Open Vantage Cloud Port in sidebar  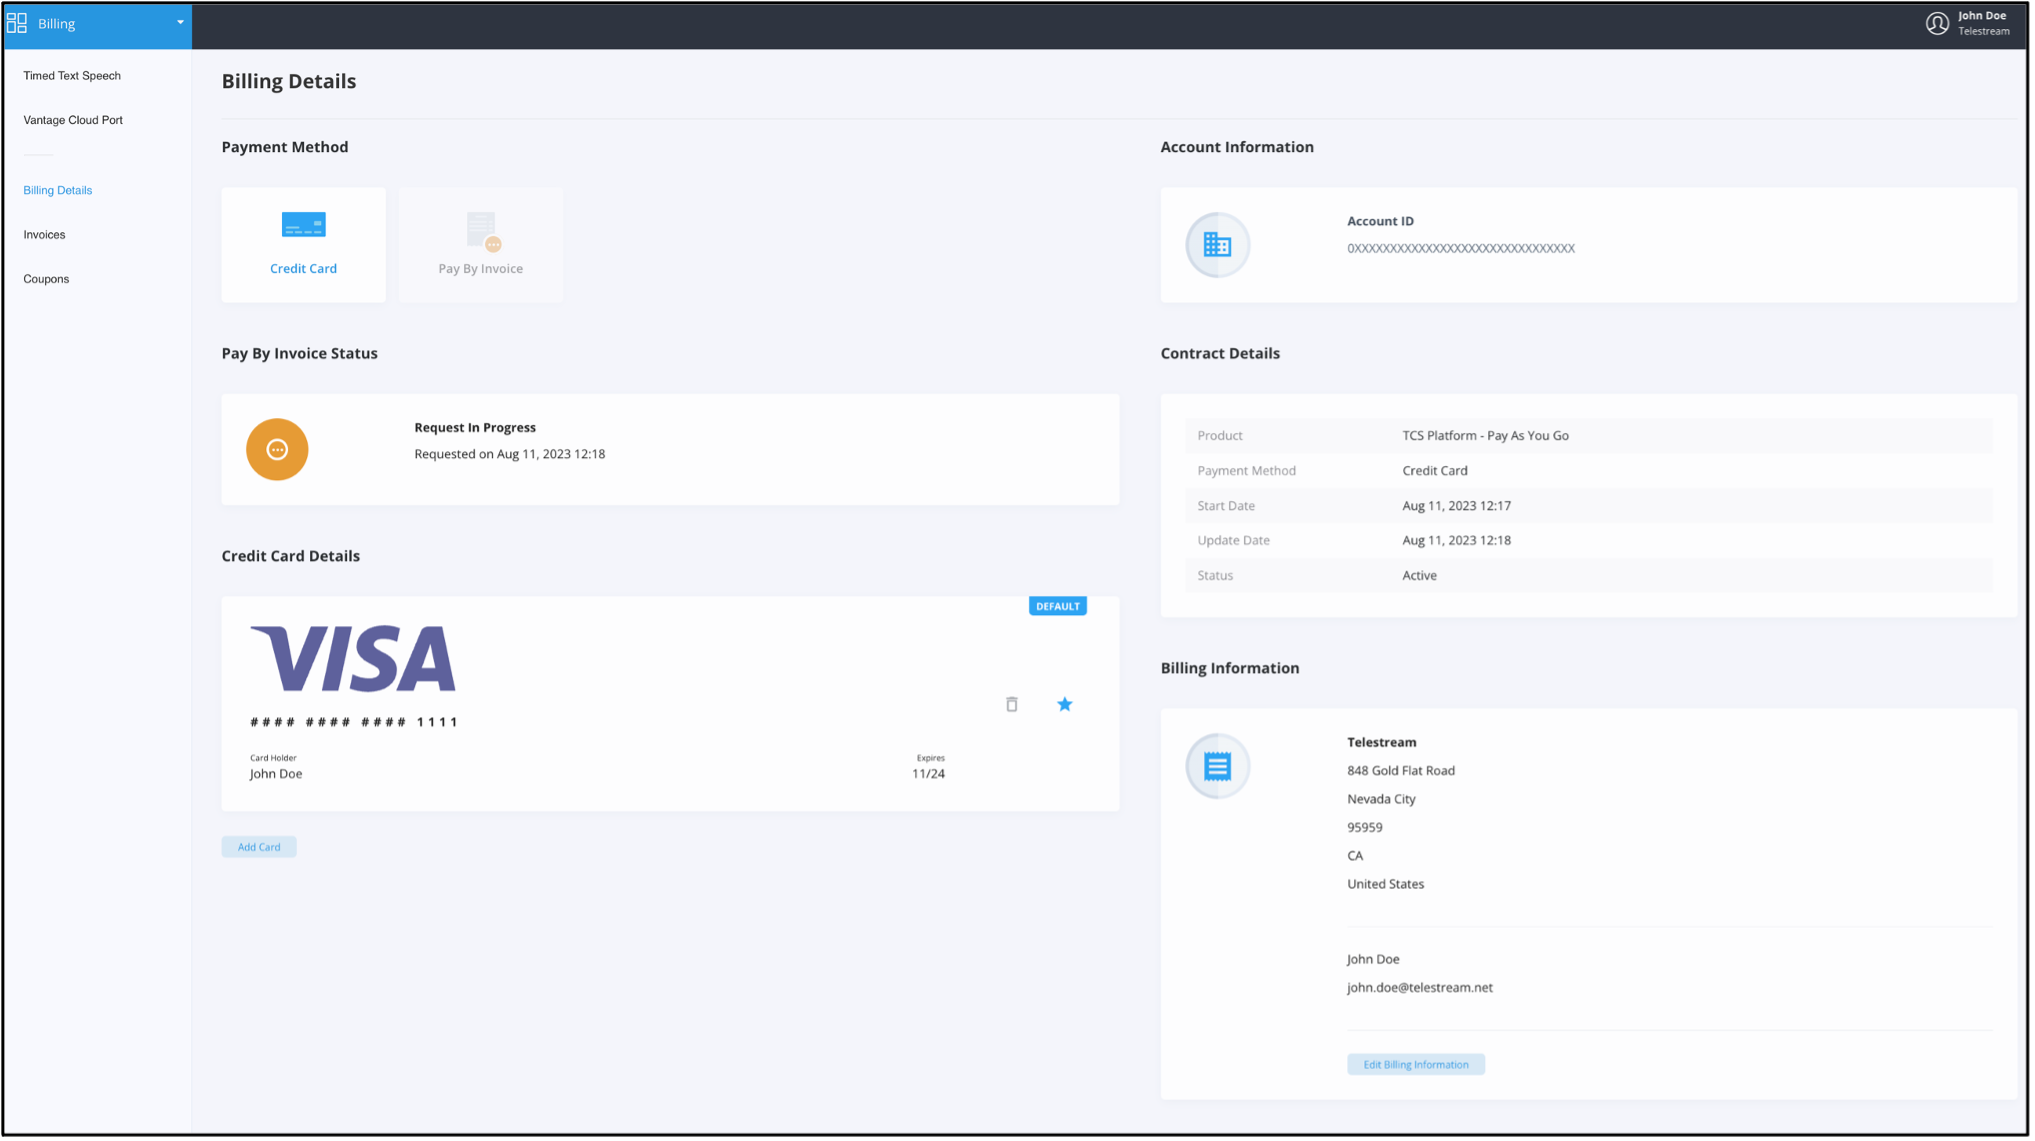click(73, 120)
